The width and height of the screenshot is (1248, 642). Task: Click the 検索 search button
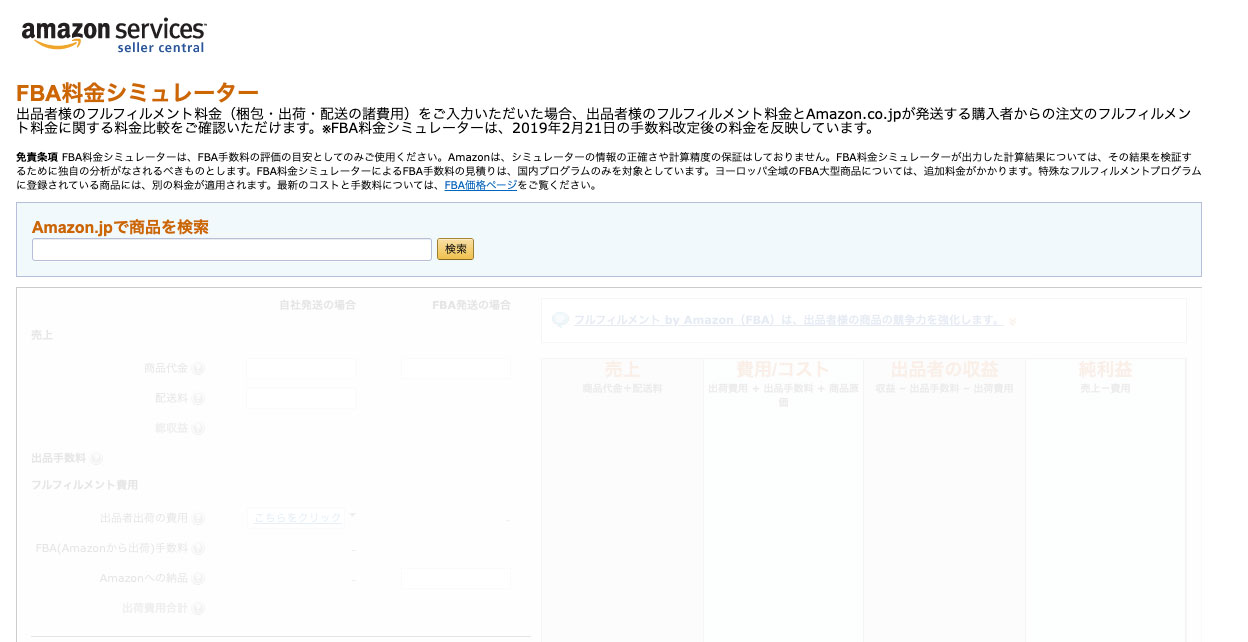[455, 249]
